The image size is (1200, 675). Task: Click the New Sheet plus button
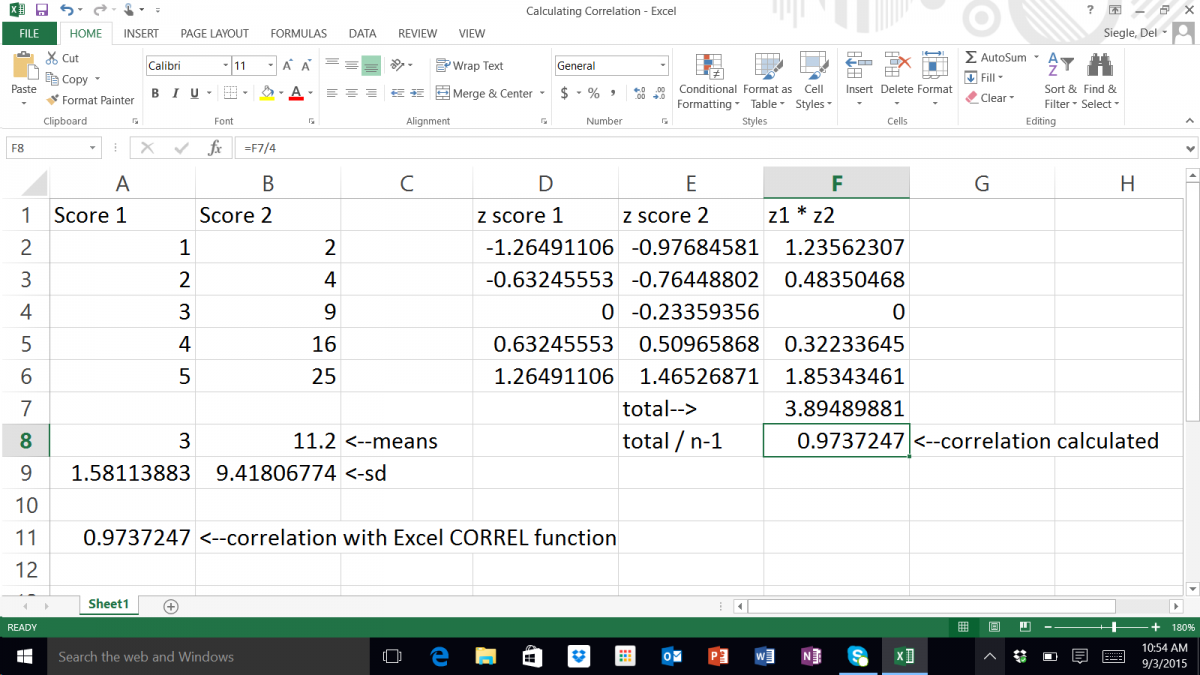pyautogui.click(x=170, y=604)
